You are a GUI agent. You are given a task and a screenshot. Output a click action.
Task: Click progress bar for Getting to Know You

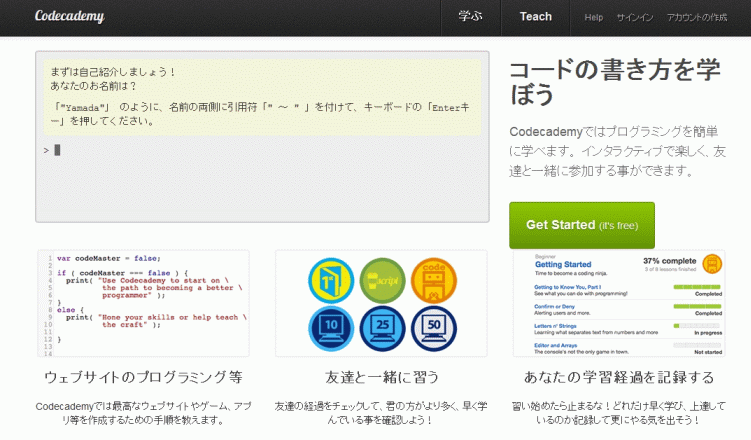(x=697, y=287)
